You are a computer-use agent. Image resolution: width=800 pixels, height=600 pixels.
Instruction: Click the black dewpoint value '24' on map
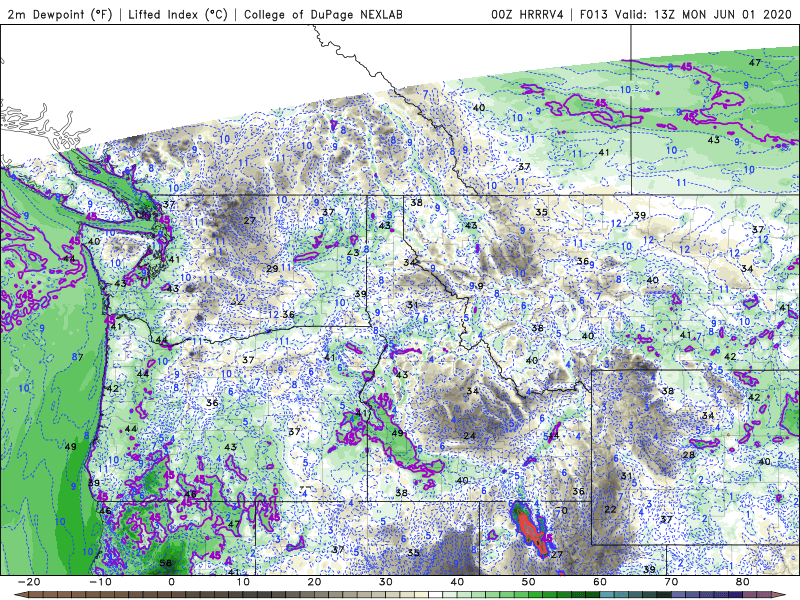(x=469, y=435)
